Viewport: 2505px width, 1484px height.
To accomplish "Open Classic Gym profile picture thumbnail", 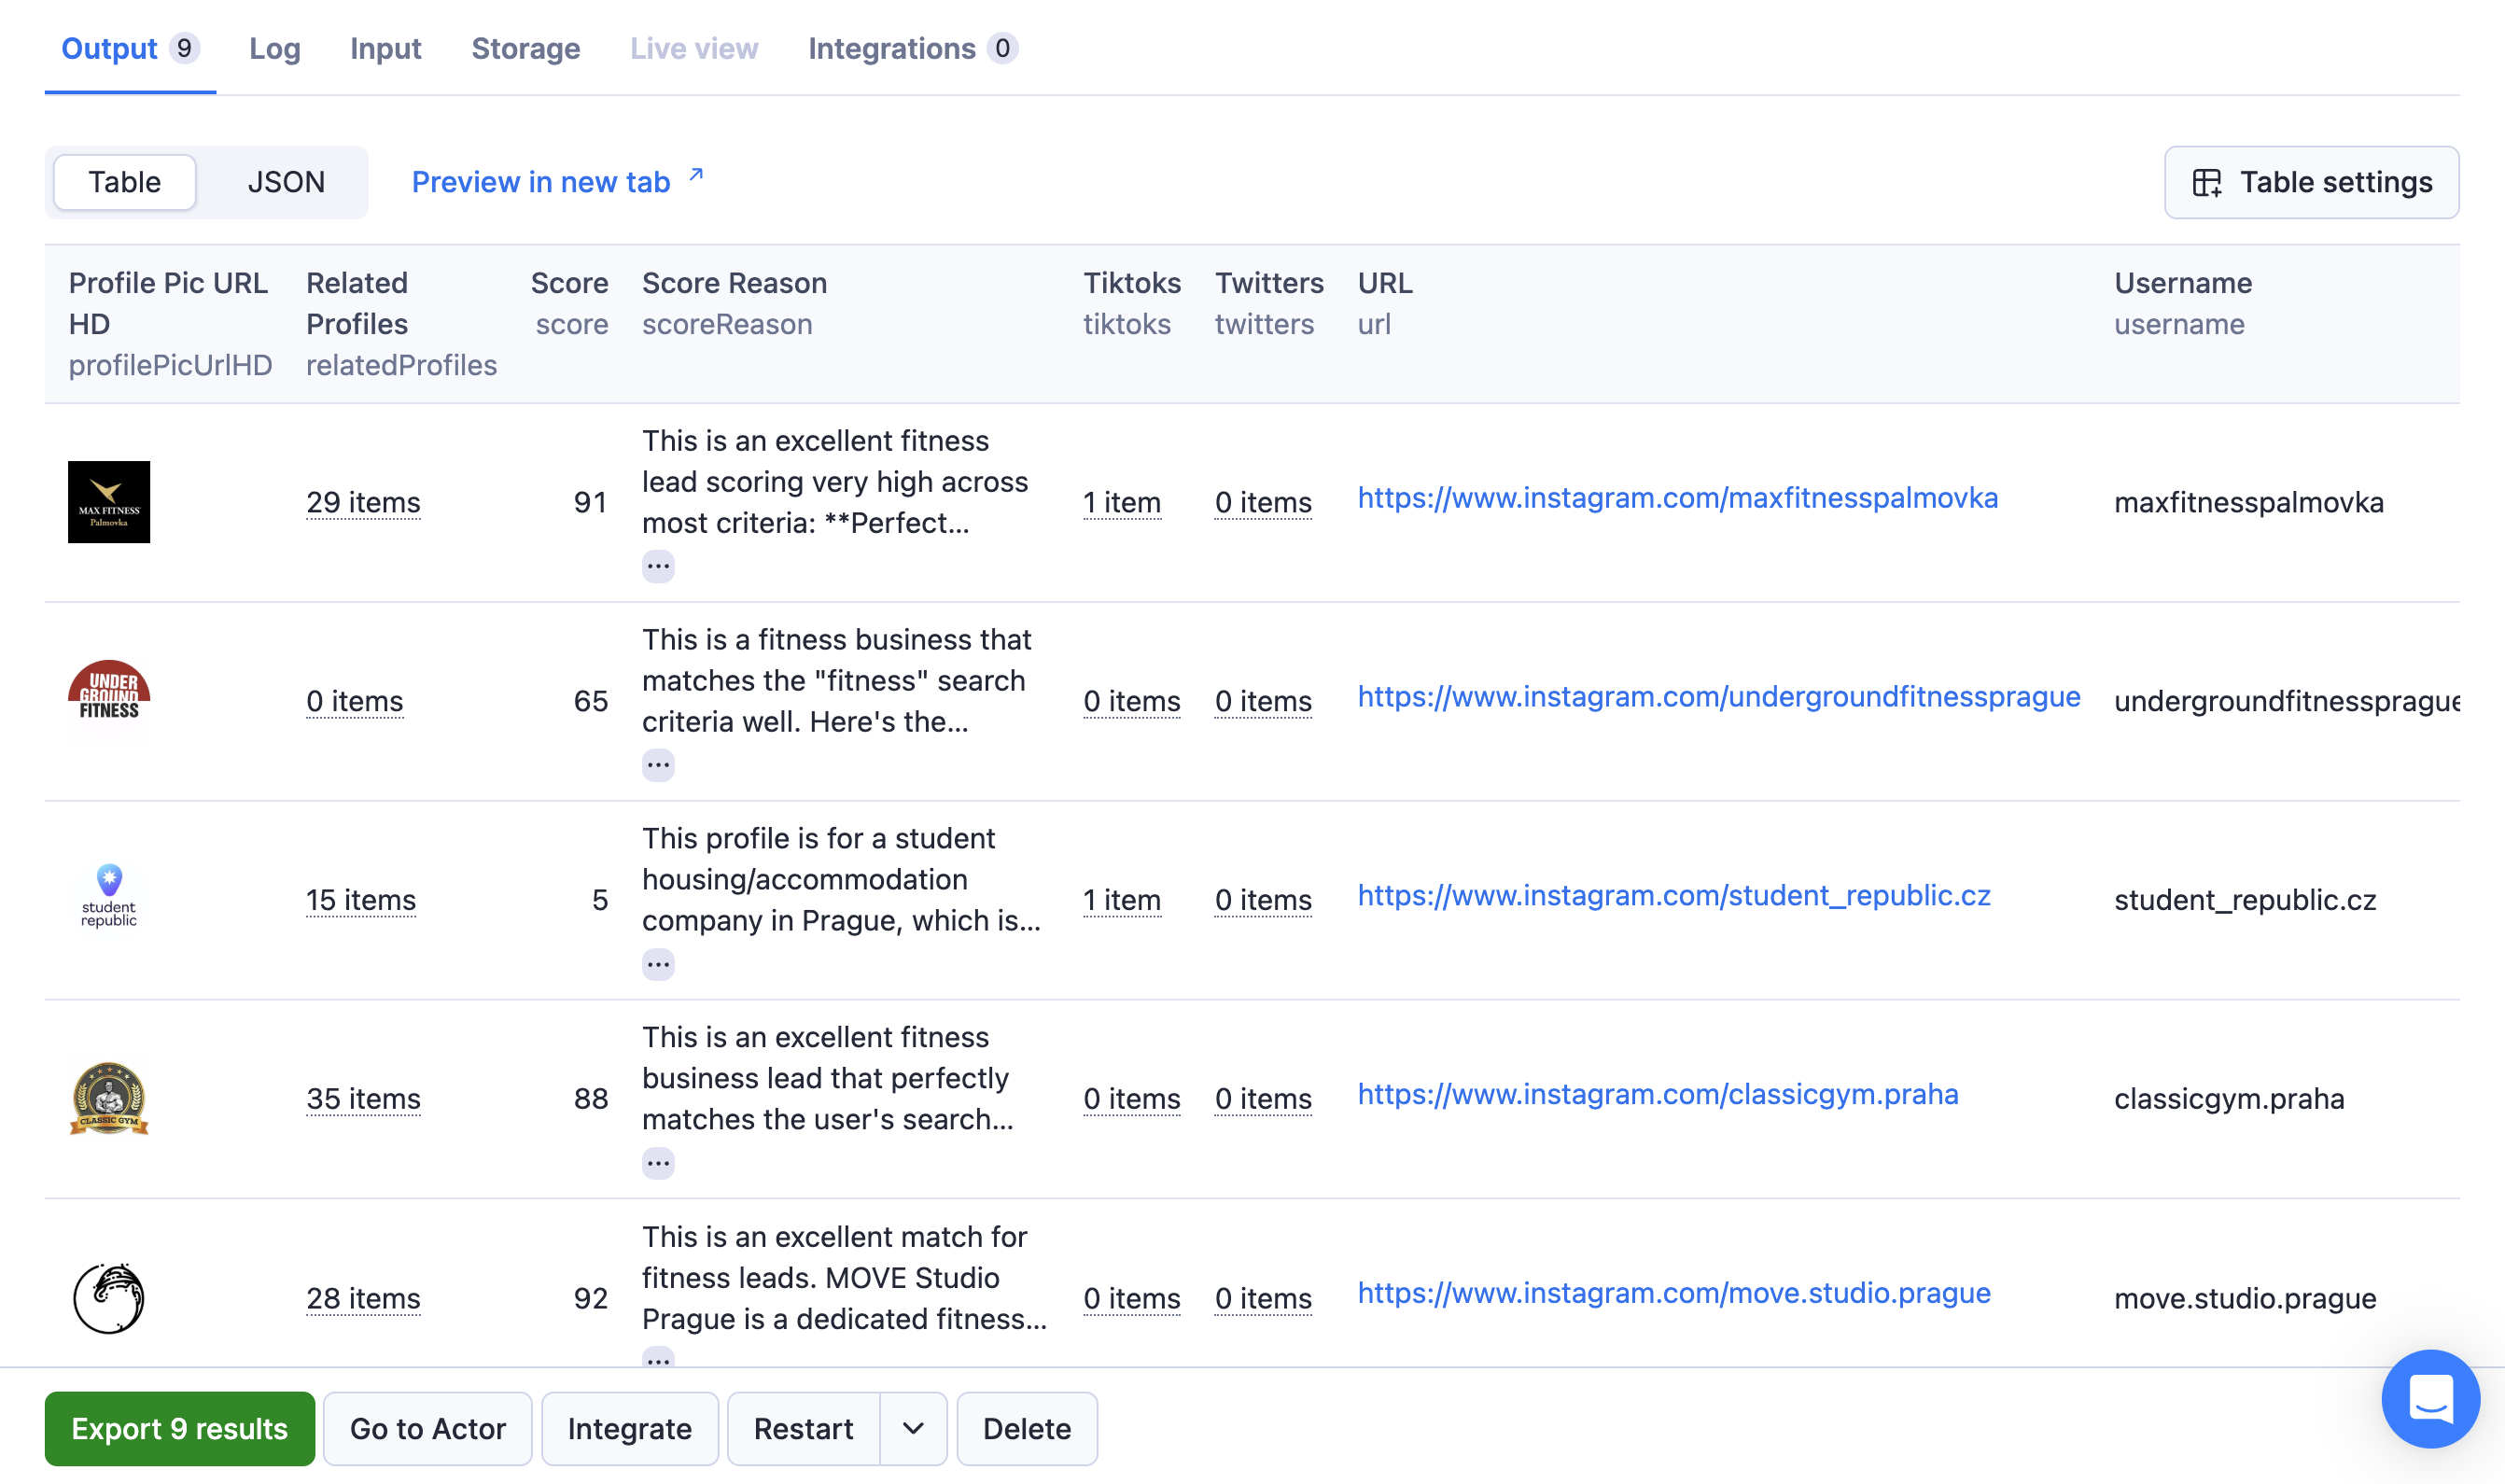I will [109, 1098].
